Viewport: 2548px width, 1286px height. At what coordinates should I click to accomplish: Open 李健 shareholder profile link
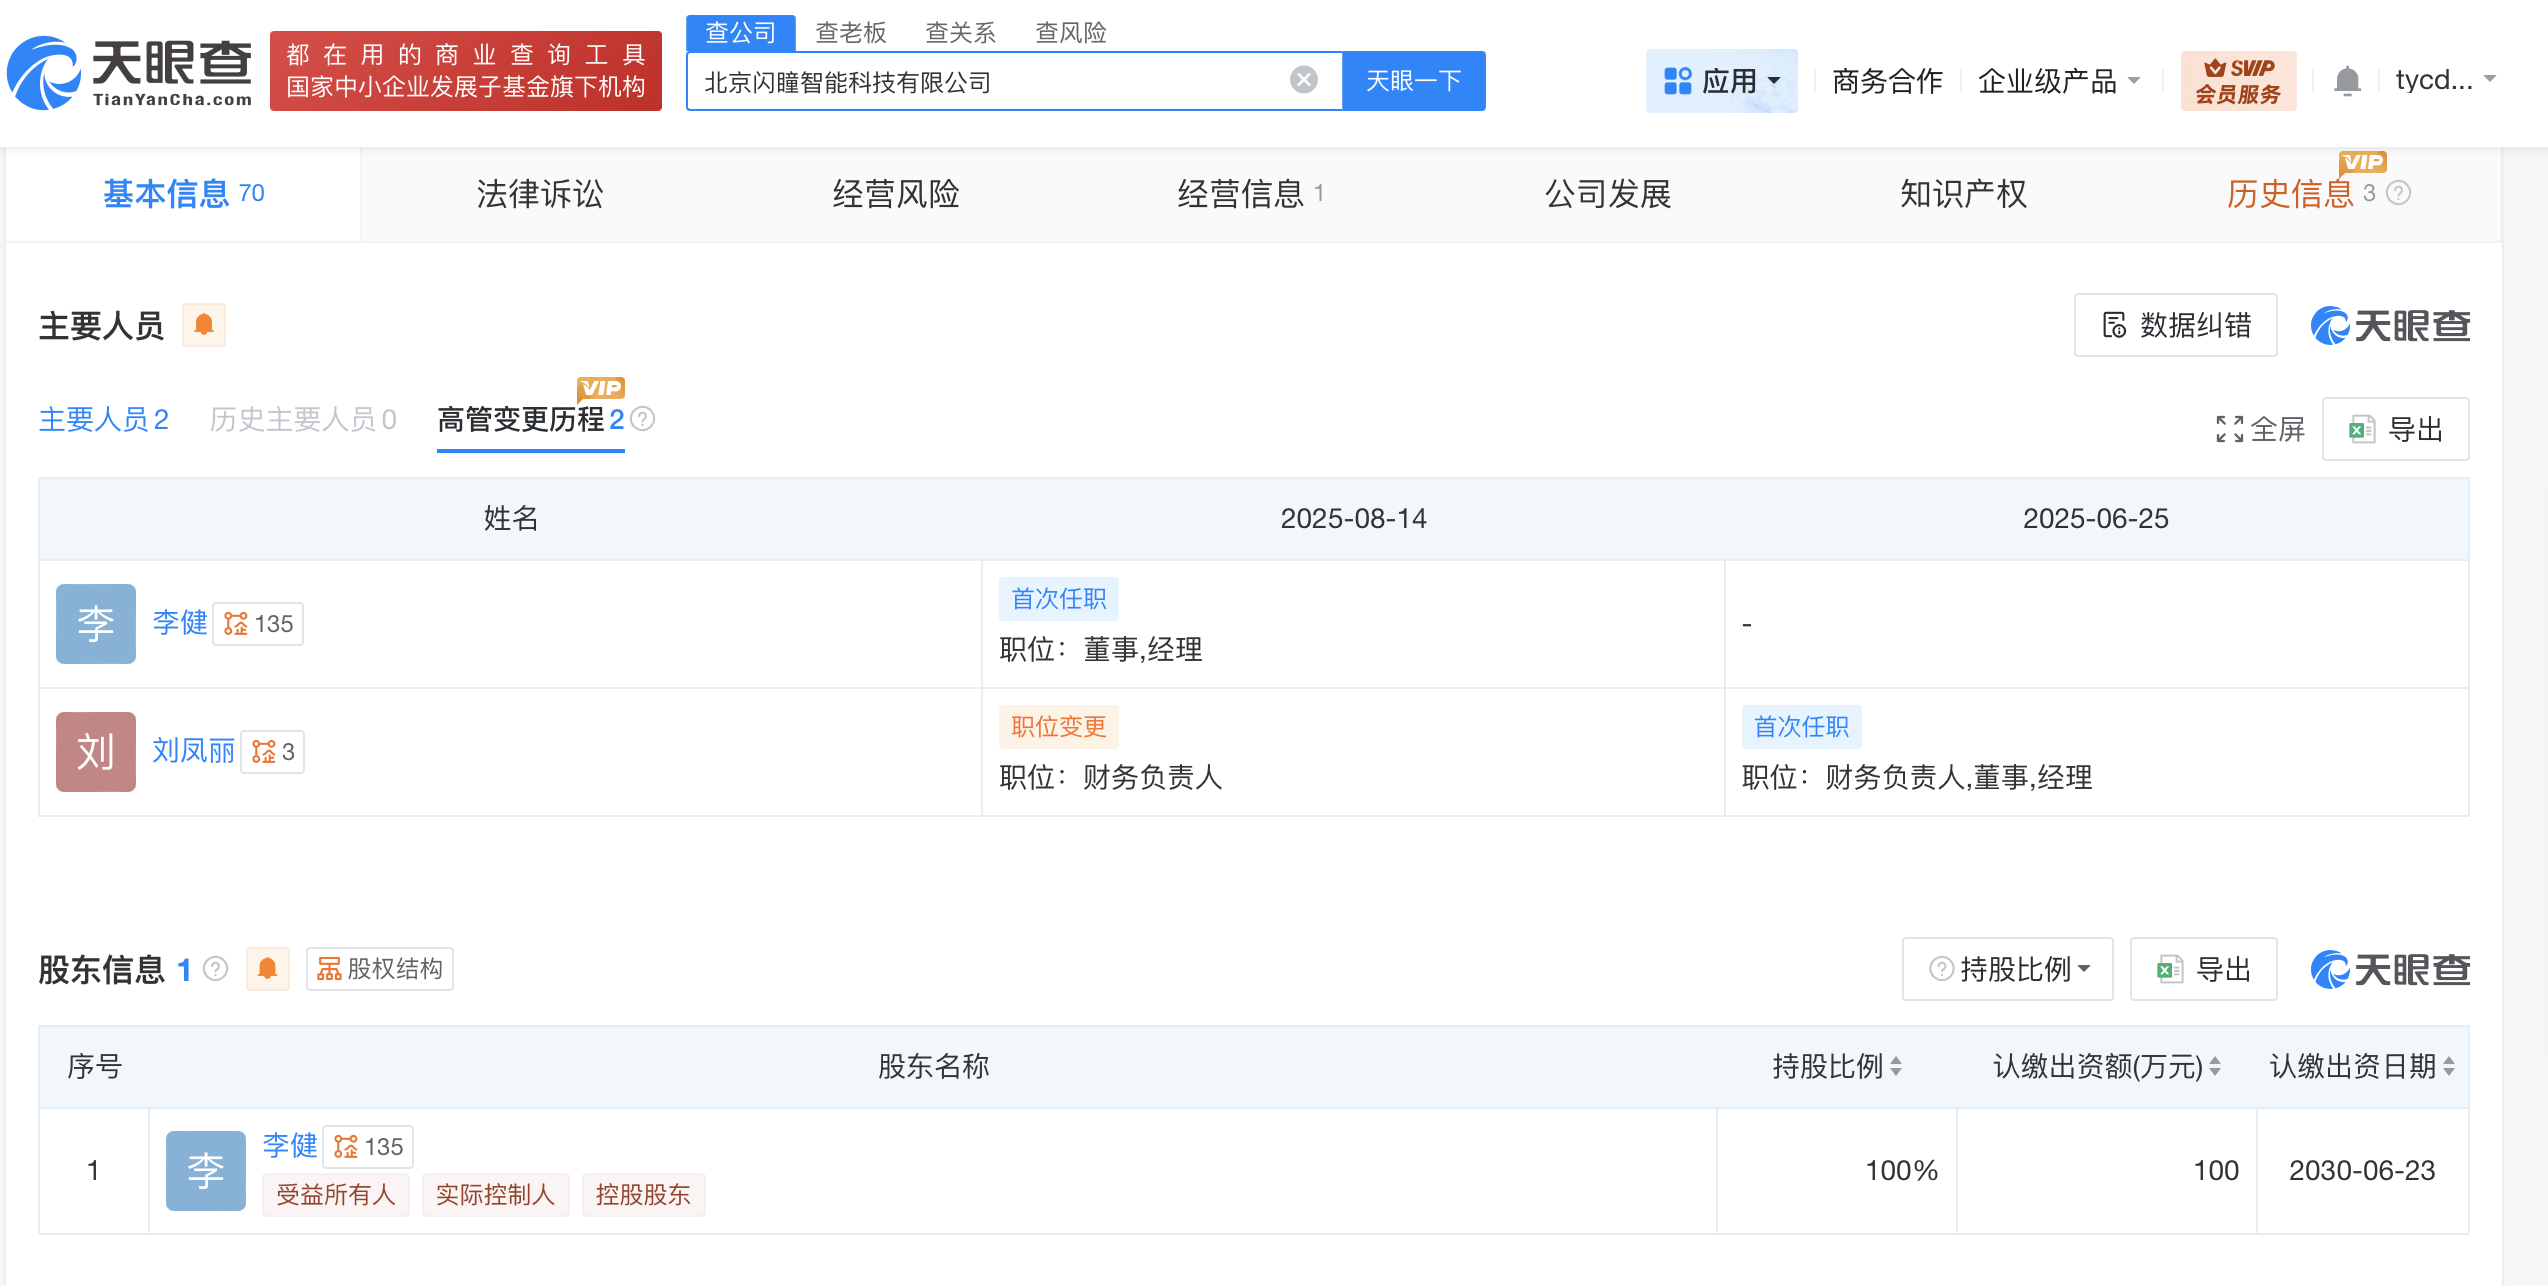(x=289, y=1146)
